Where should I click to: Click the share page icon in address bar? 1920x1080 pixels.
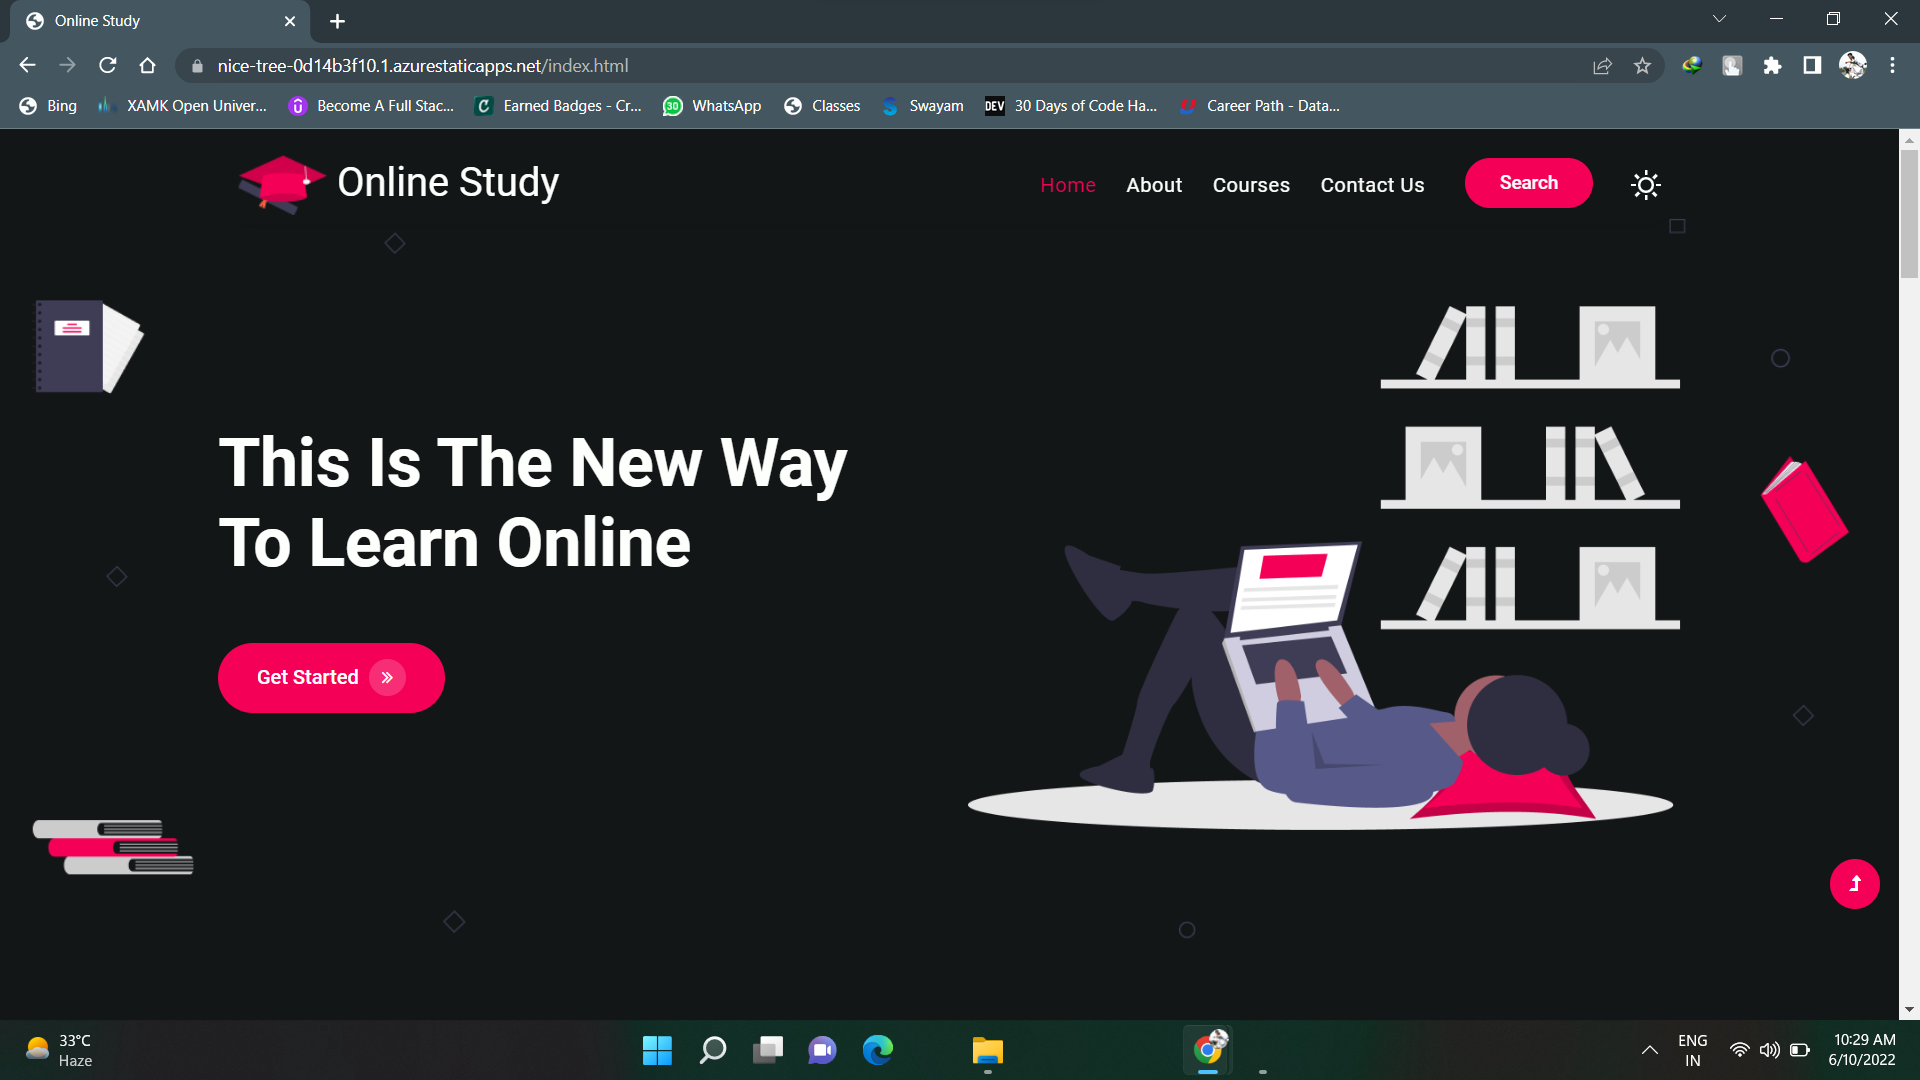pyautogui.click(x=1602, y=66)
